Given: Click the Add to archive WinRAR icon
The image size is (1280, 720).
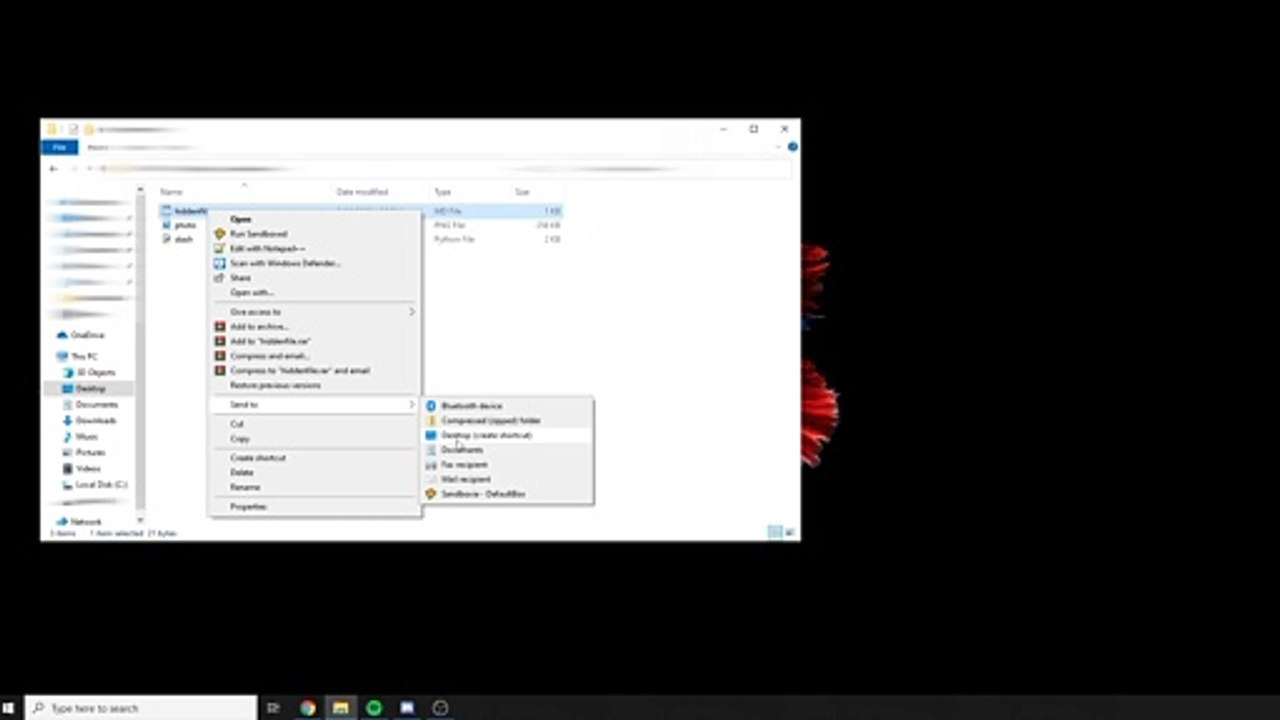Looking at the screenshot, I should (x=221, y=327).
